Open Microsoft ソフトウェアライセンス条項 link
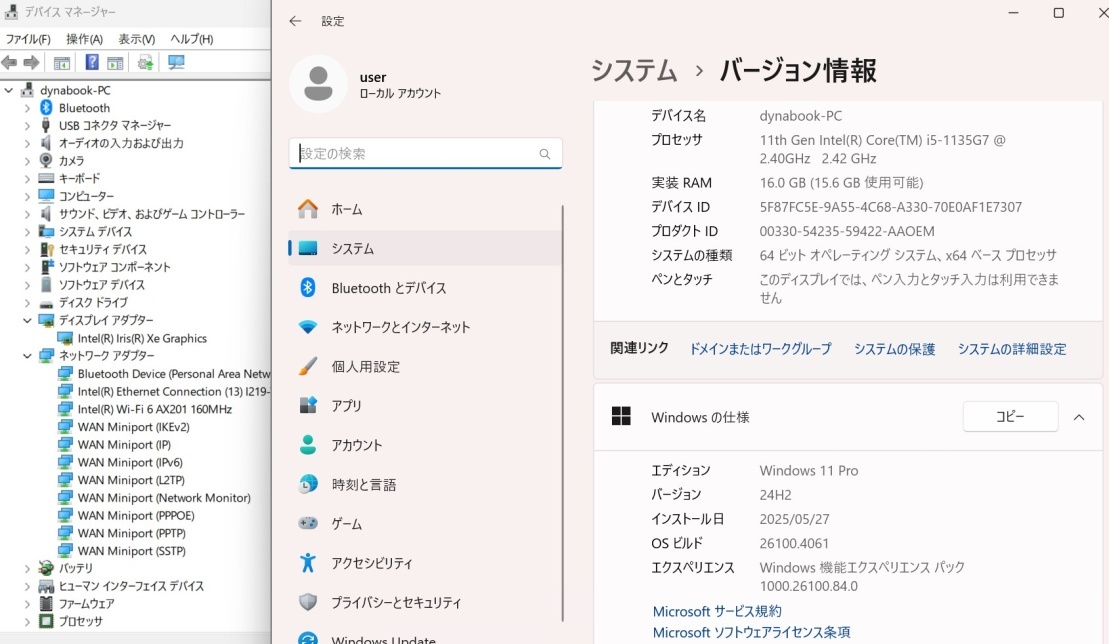This screenshot has height=644, width=1109. (x=751, y=632)
